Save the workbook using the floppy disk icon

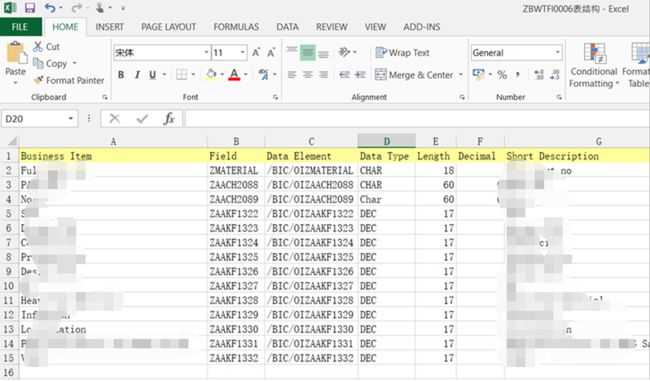[x=30, y=8]
